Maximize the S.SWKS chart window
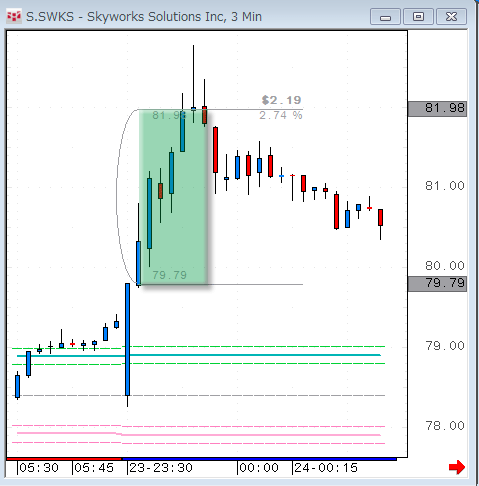 [x=418, y=17]
